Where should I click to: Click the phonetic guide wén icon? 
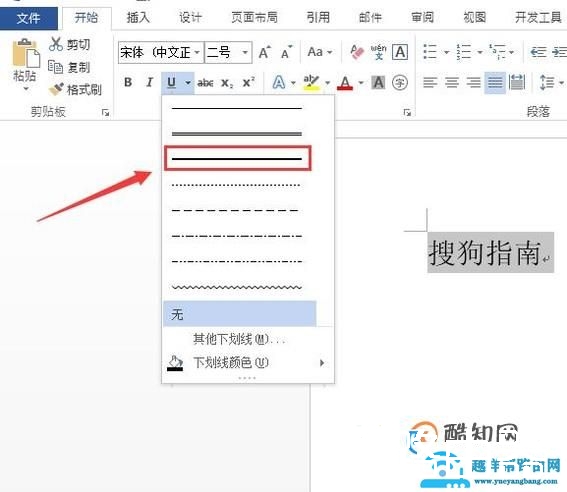[378, 52]
